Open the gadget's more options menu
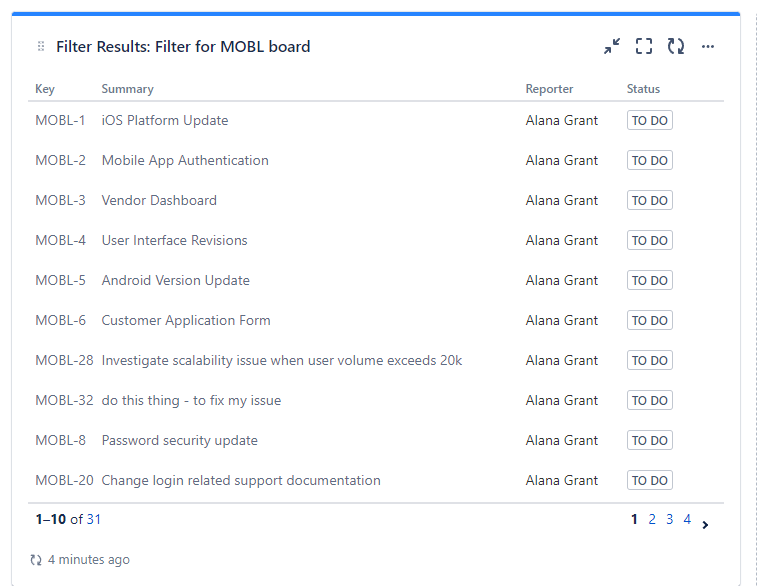757x586 pixels. coord(708,46)
